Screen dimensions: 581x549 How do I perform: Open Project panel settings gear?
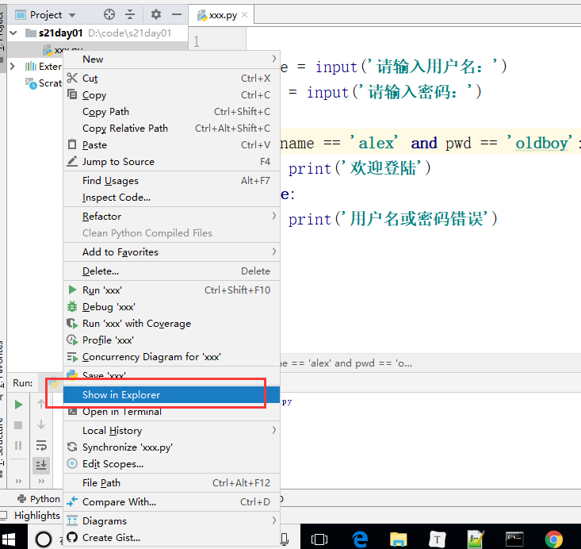click(x=156, y=15)
